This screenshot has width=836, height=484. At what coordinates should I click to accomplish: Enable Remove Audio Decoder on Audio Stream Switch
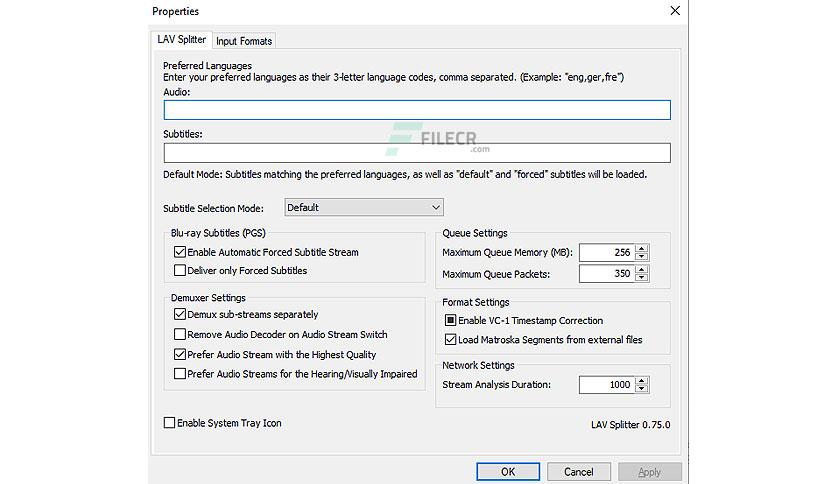[180, 334]
